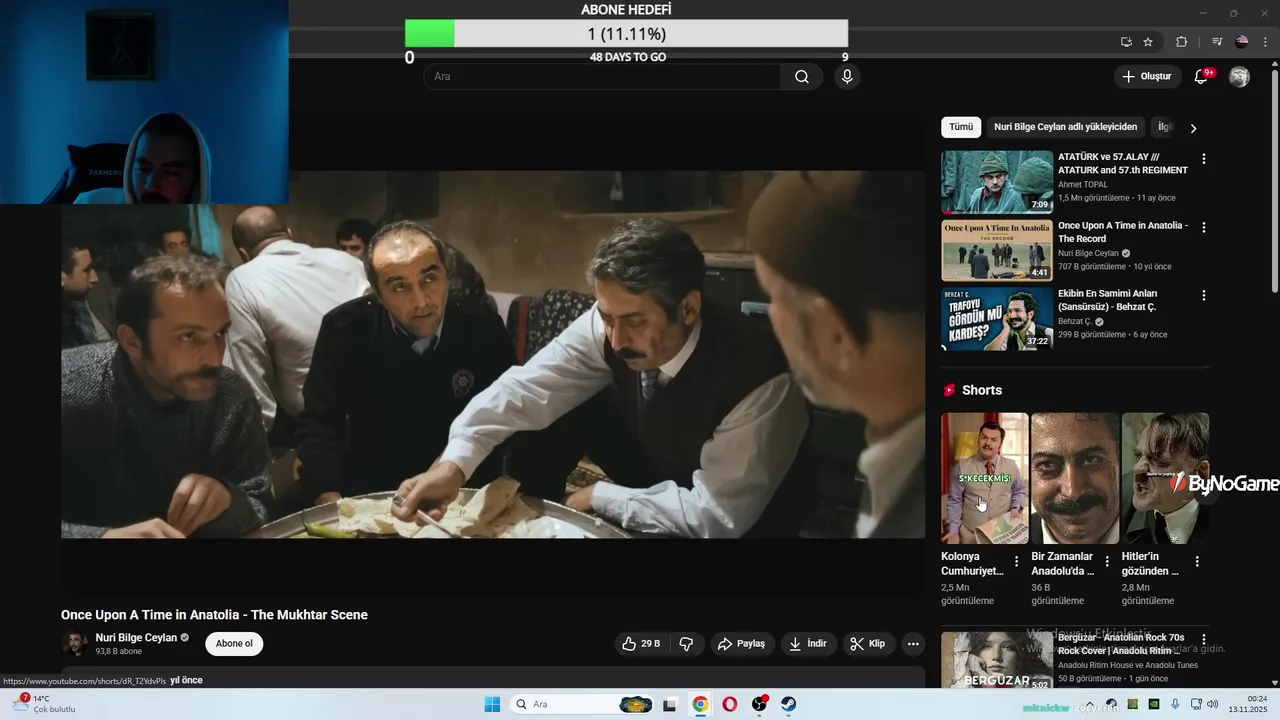Open options for Berguzar Anatolian Rock video
Screen dimensions: 1280x720
(x=1204, y=640)
